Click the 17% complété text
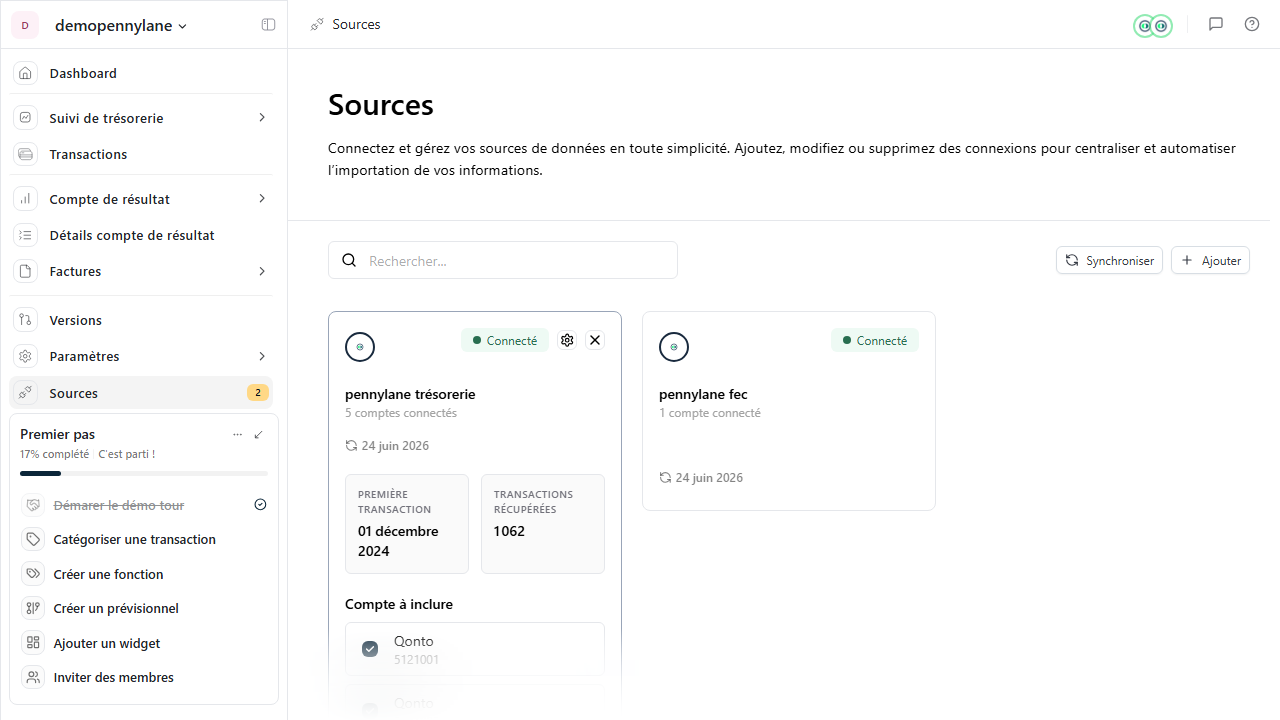This screenshot has width=1280, height=720. (x=54, y=454)
